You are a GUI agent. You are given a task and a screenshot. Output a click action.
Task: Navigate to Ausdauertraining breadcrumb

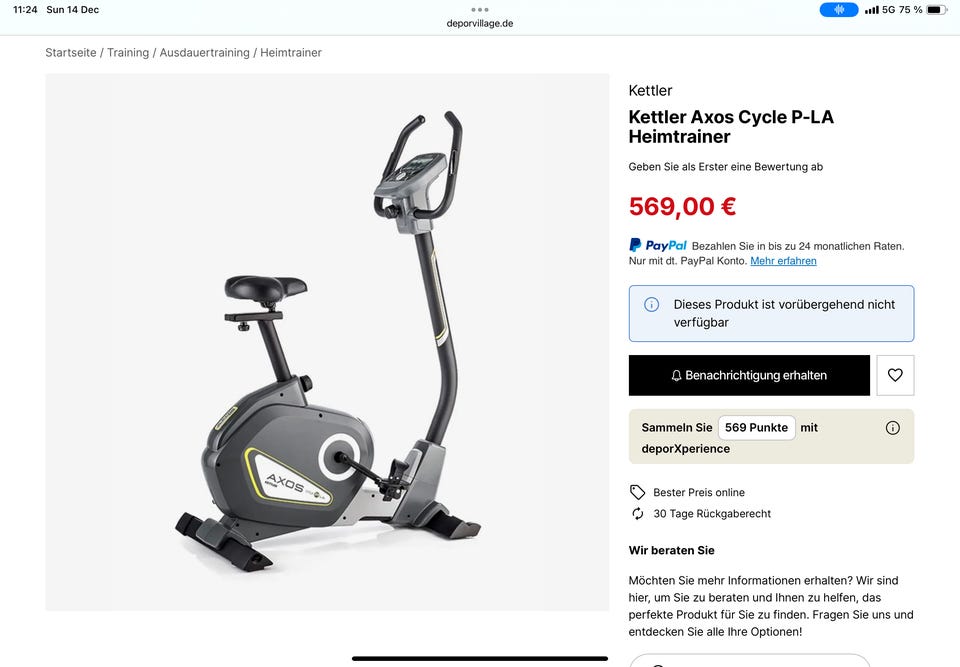(204, 53)
